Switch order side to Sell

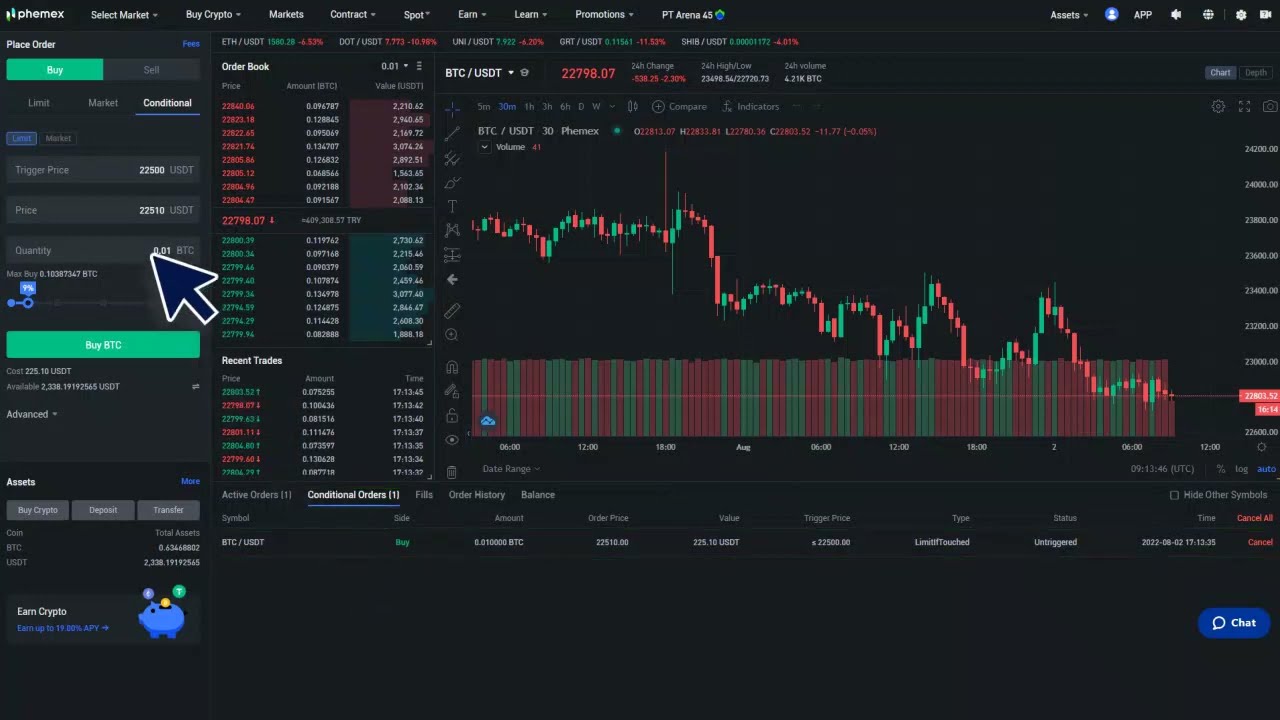coord(151,70)
